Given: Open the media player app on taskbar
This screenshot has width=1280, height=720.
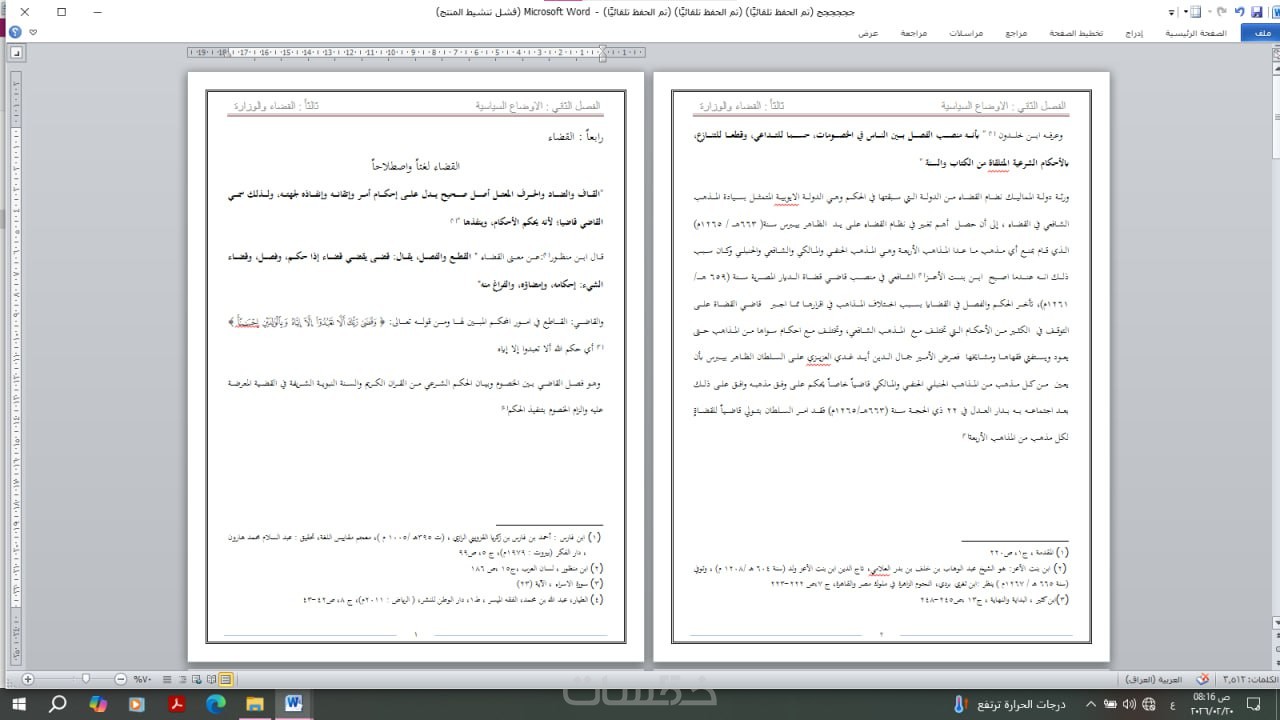Looking at the screenshot, I should pyautogui.click(x=137, y=704).
